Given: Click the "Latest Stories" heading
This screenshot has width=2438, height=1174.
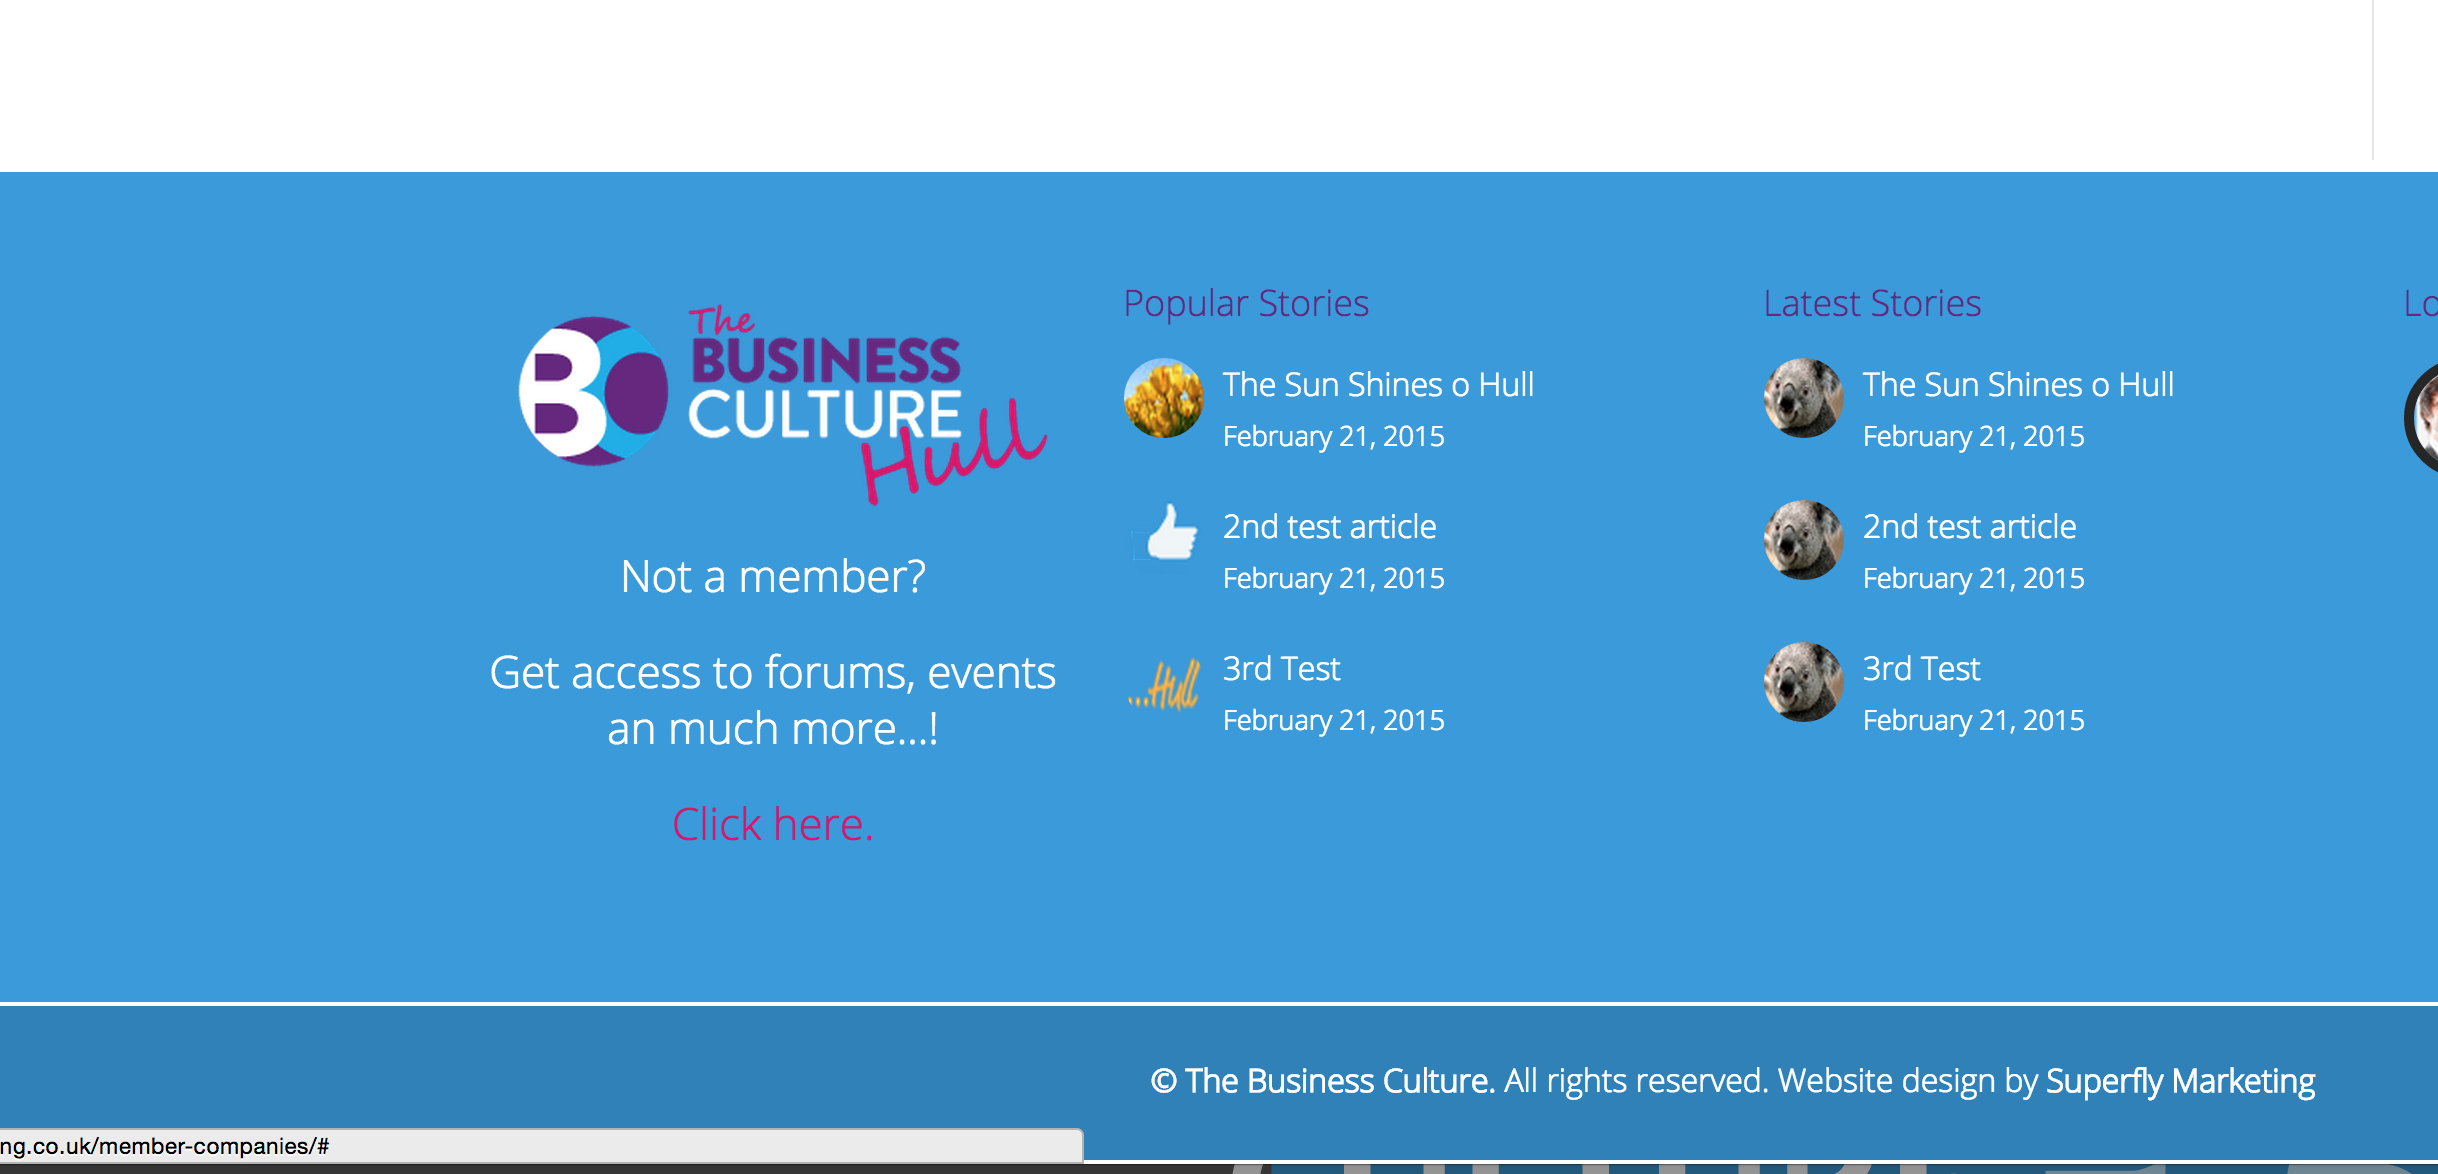Looking at the screenshot, I should pyautogui.click(x=1872, y=303).
